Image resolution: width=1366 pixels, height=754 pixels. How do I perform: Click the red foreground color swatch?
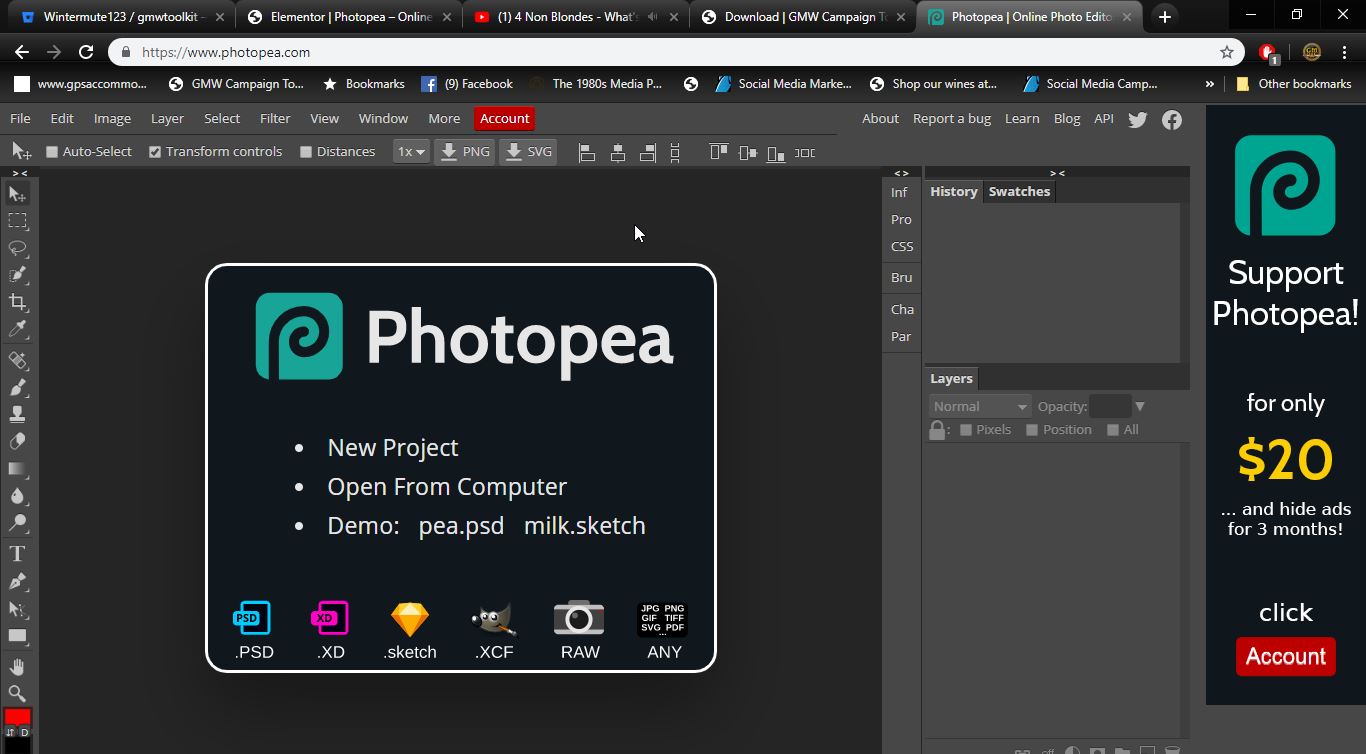pos(17,716)
